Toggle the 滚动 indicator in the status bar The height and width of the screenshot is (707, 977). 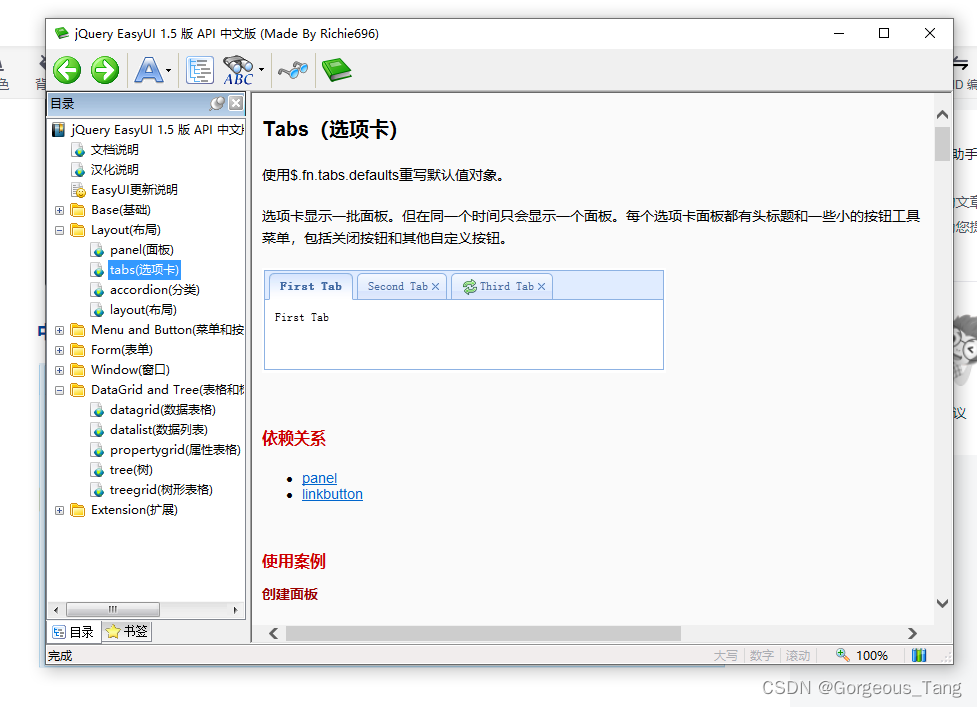[797, 655]
